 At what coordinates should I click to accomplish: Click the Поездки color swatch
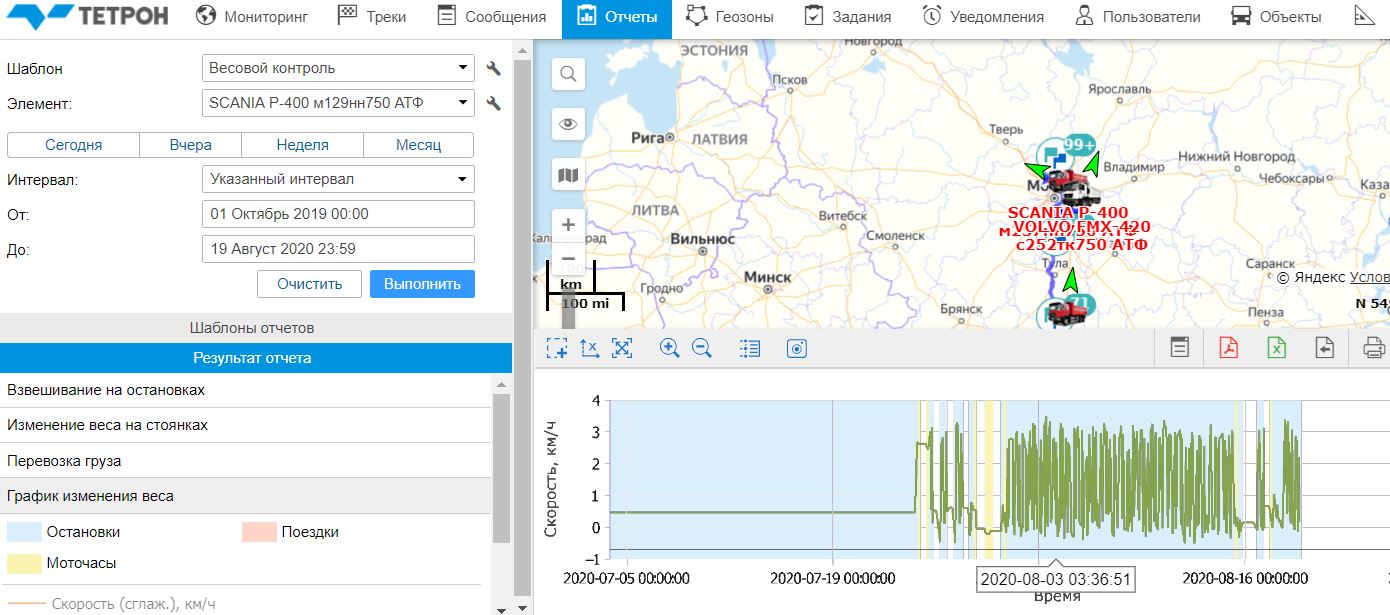[259, 532]
